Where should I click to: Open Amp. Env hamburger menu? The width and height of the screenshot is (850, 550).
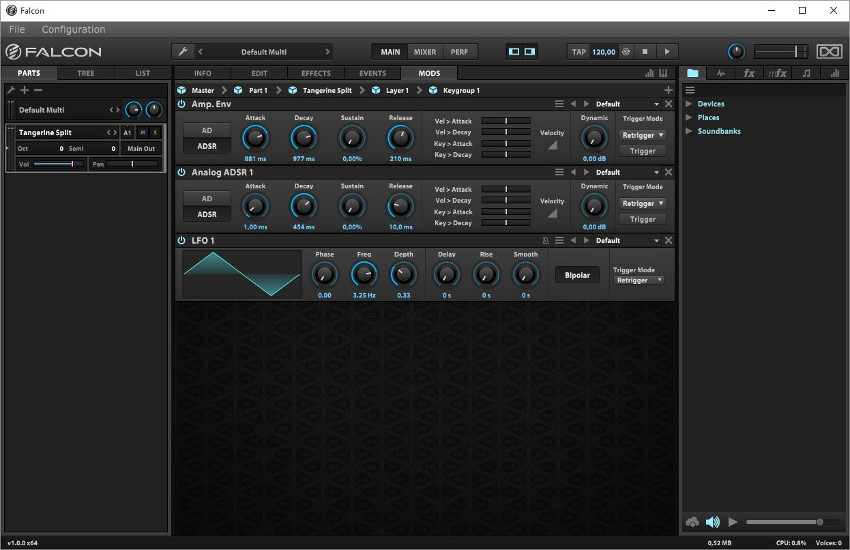[559, 104]
